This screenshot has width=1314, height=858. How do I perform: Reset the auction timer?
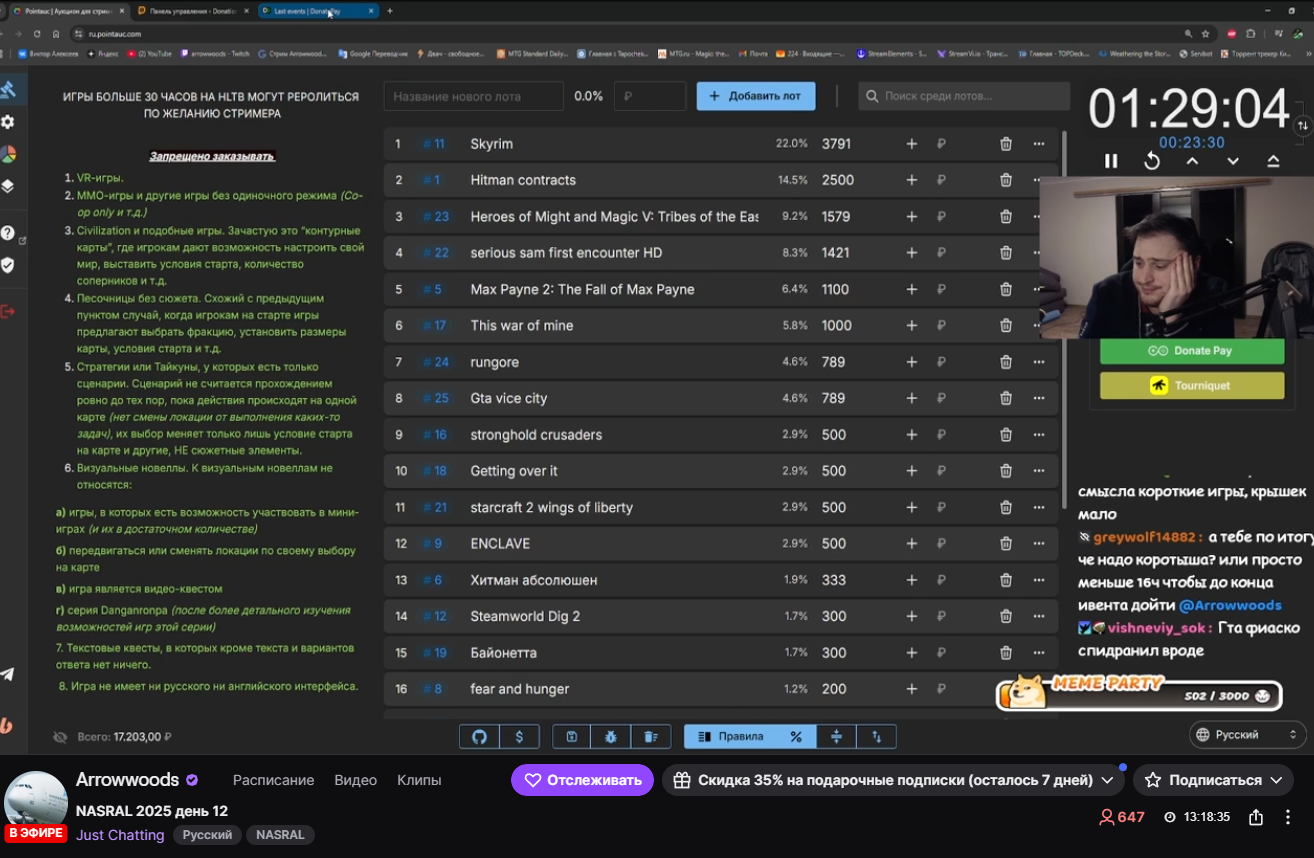tap(1152, 161)
